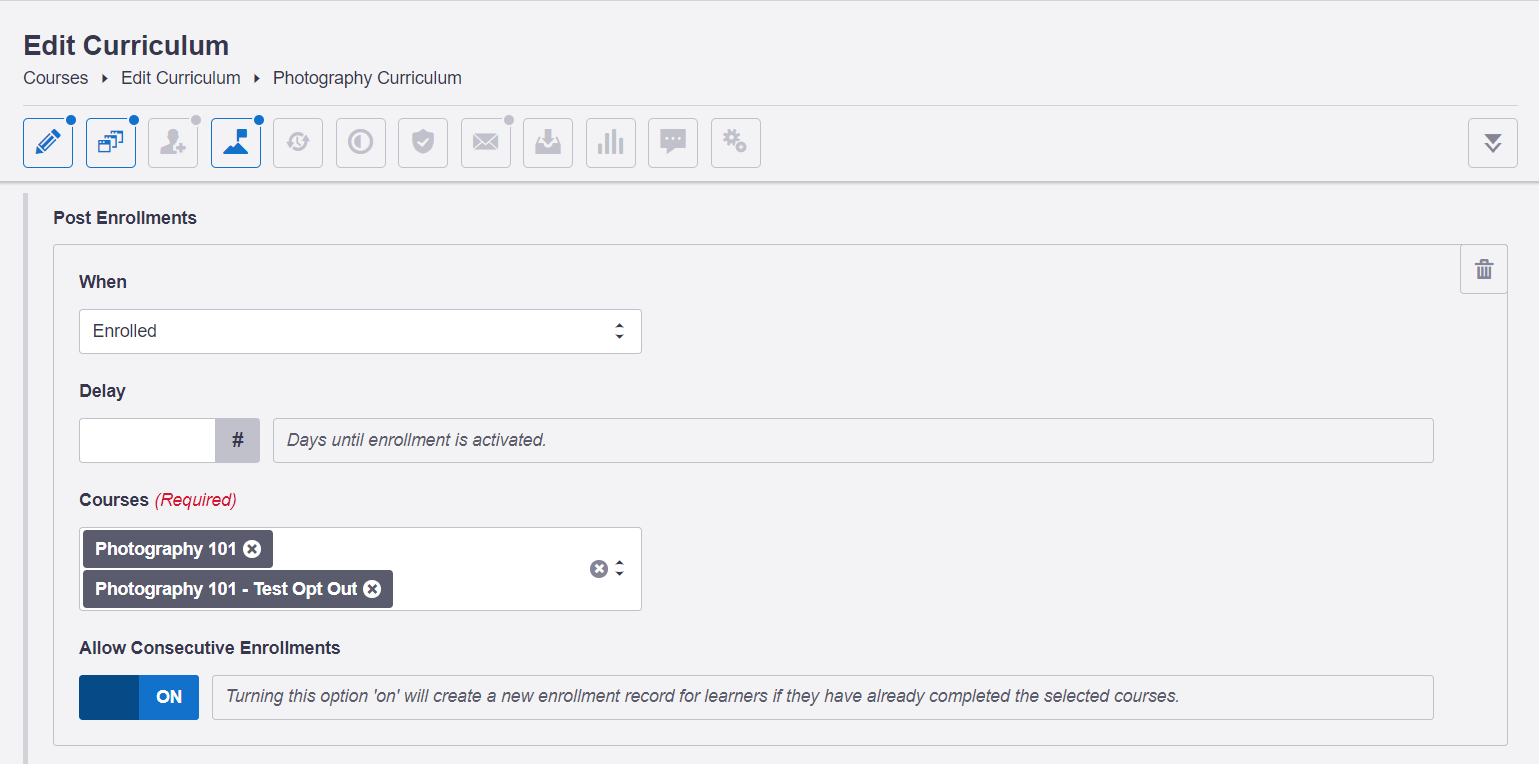Open the clock history toolbar icon

[x=298, y=143]
